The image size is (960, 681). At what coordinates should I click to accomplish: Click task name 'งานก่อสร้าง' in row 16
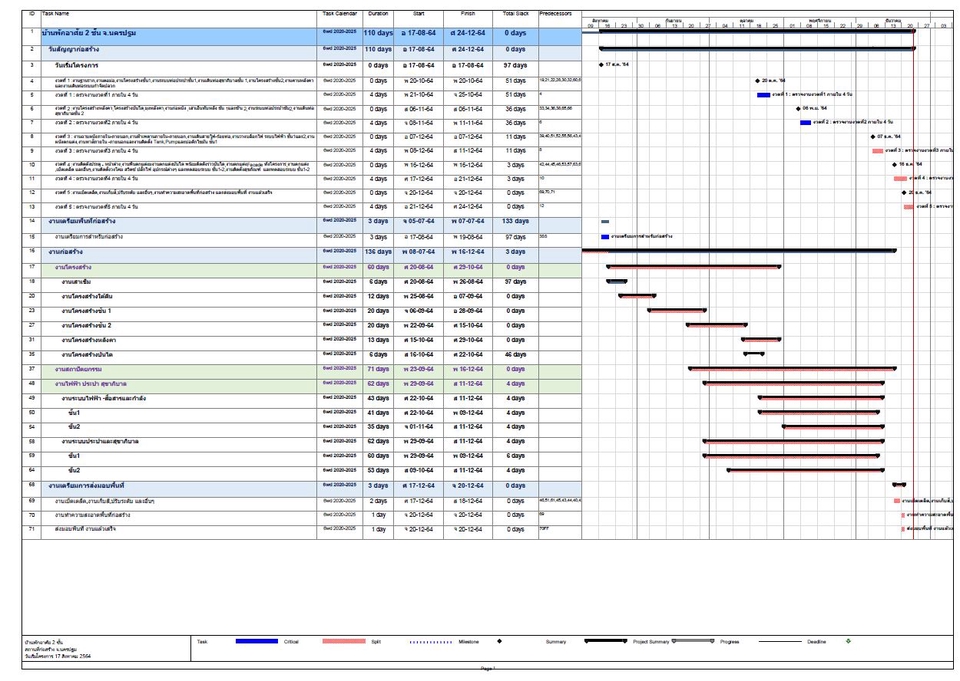coord(66,252)
